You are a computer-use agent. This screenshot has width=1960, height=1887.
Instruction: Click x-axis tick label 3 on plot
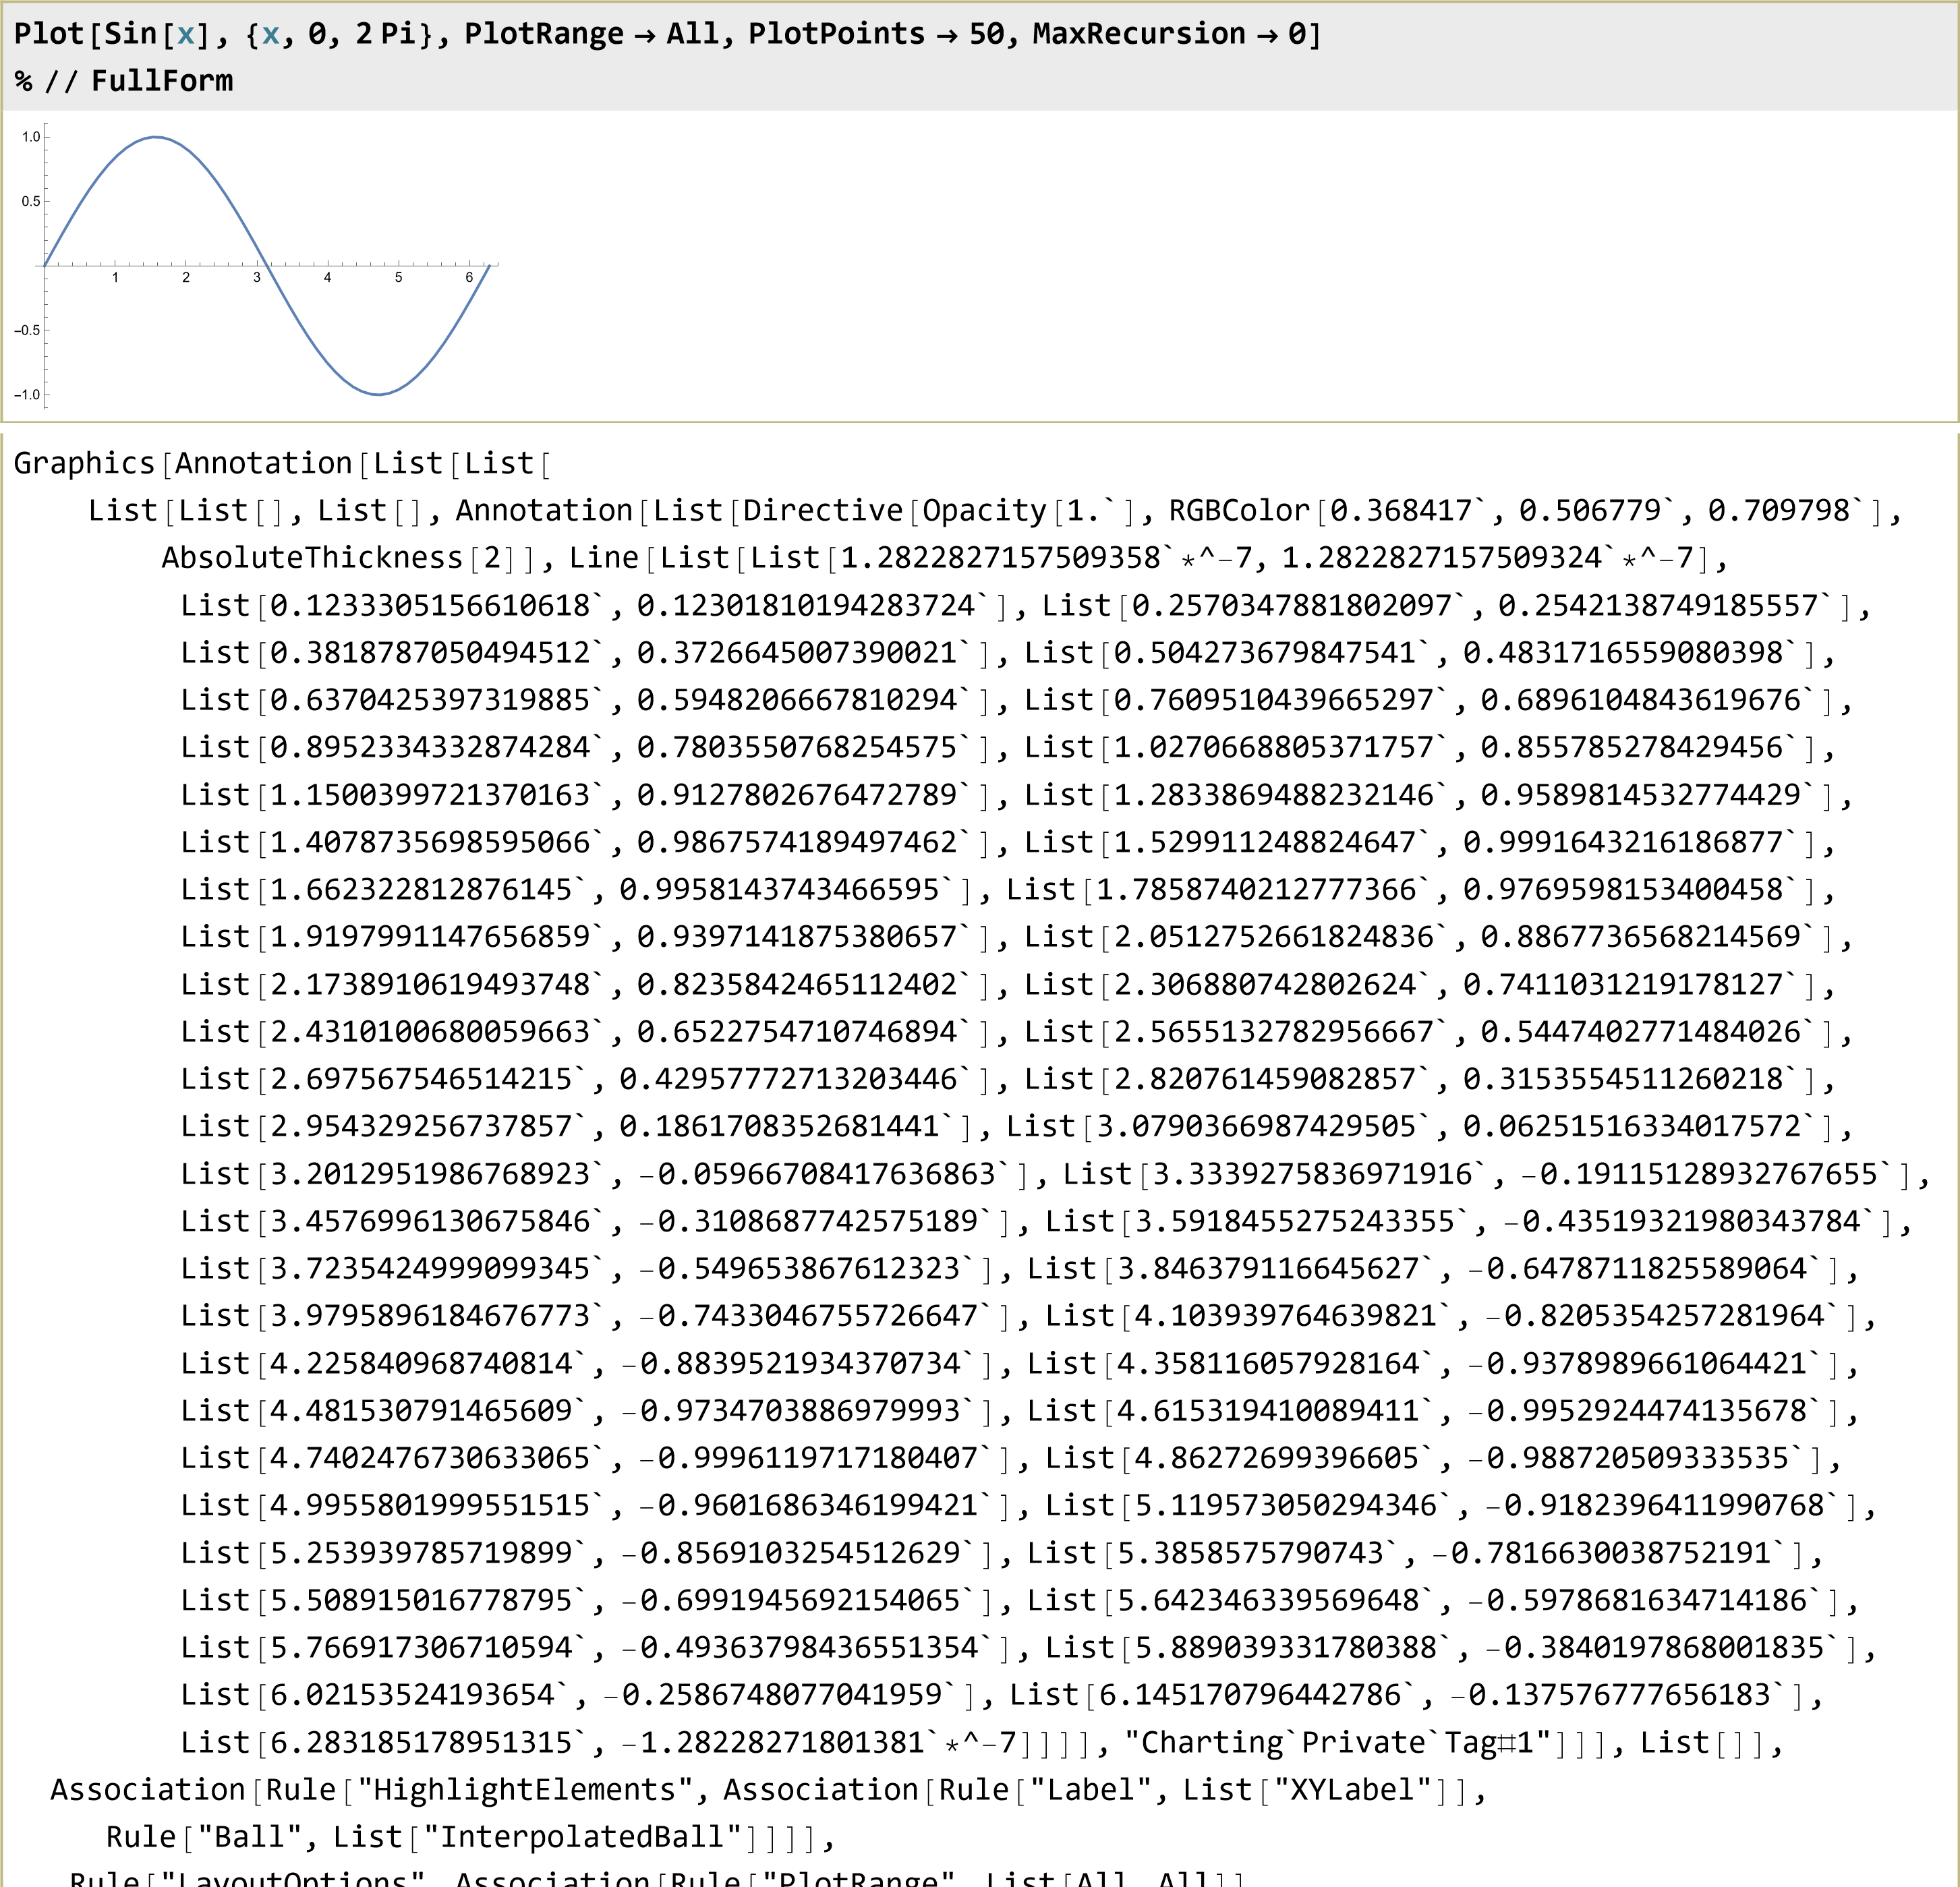point(257,278)
